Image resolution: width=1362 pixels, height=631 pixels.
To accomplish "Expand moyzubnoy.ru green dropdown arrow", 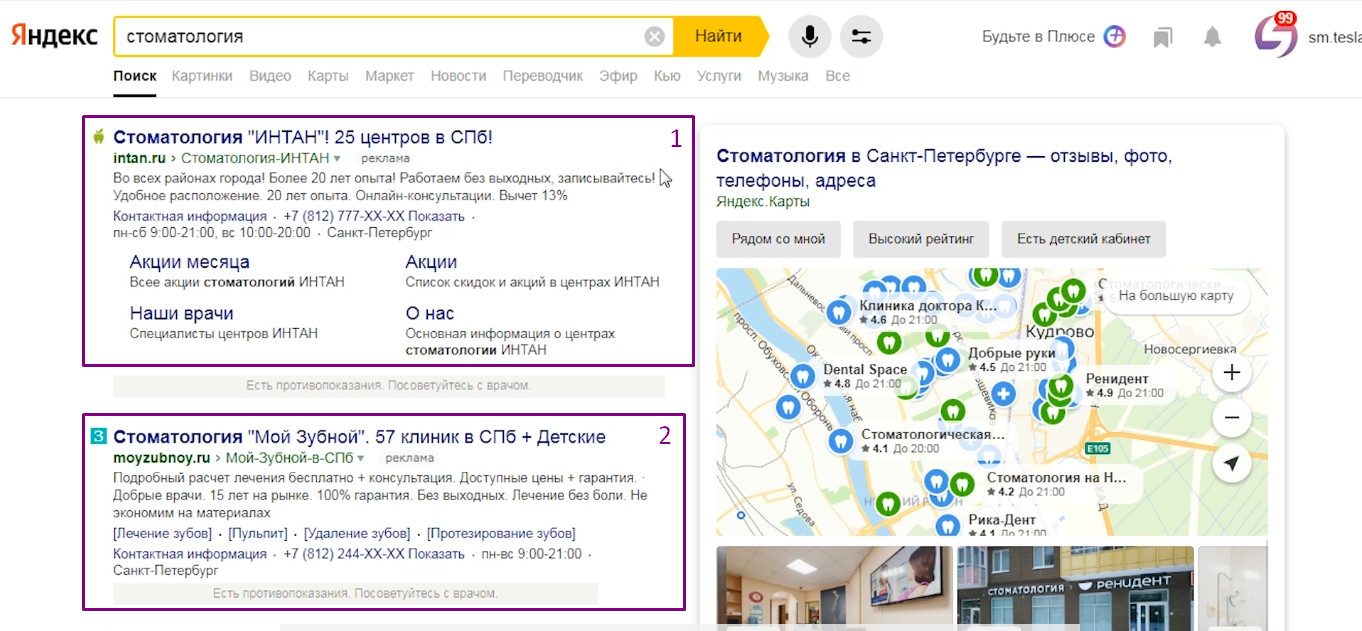I will 361,459.
